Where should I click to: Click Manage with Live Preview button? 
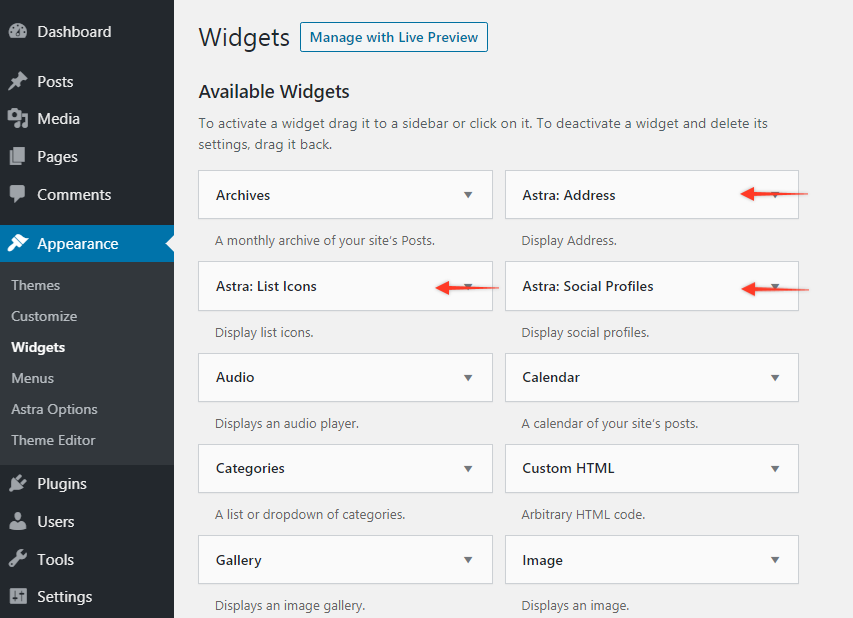(394, 38)
